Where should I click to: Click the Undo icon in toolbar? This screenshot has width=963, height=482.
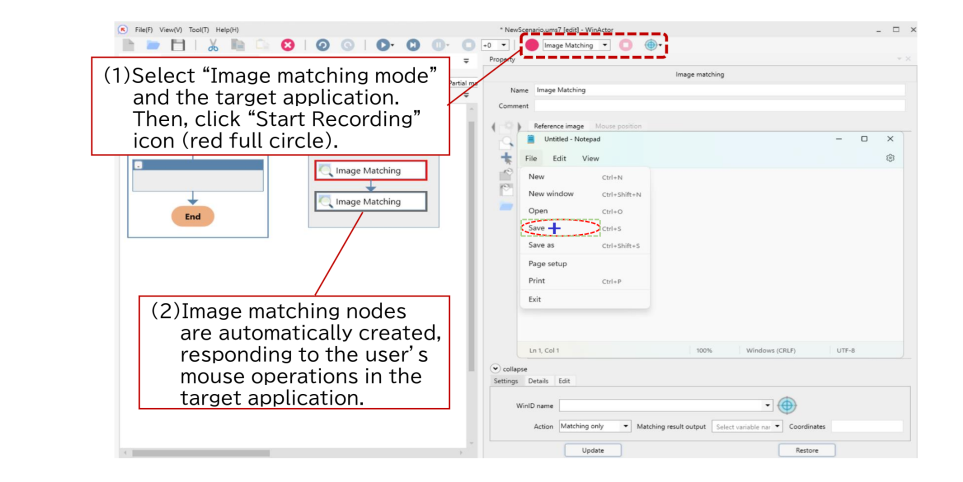tap(322, 45)
